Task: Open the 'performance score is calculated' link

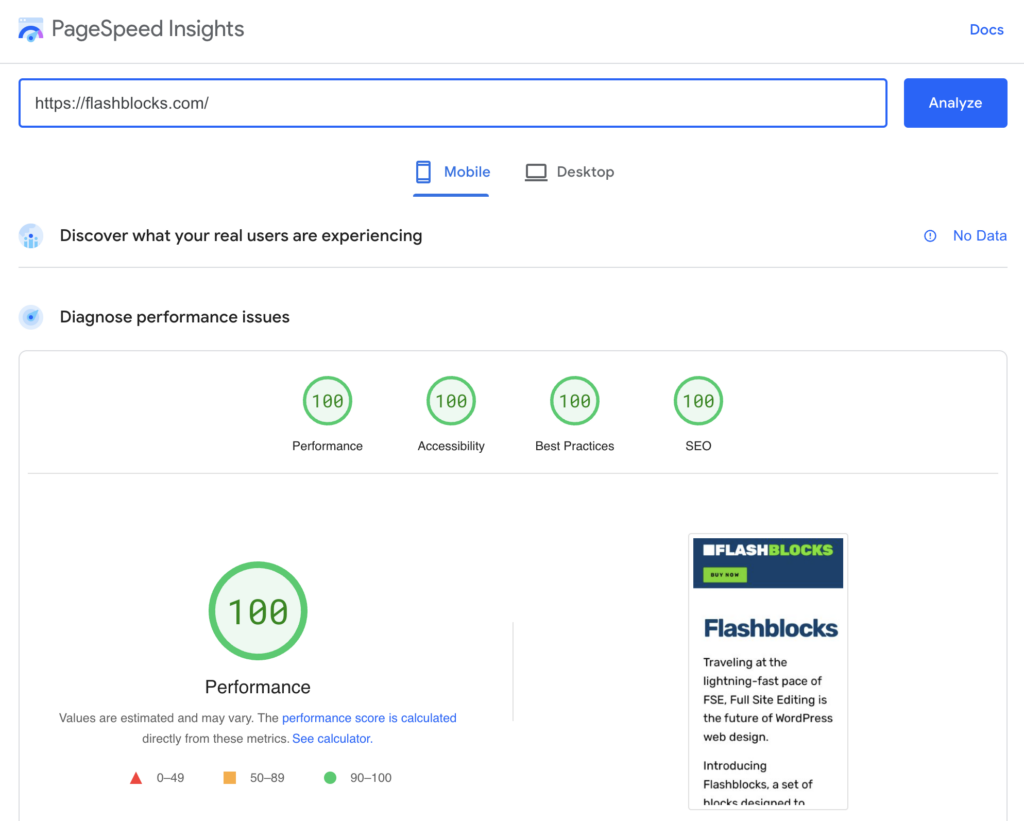Action: [x=369, y=718]
